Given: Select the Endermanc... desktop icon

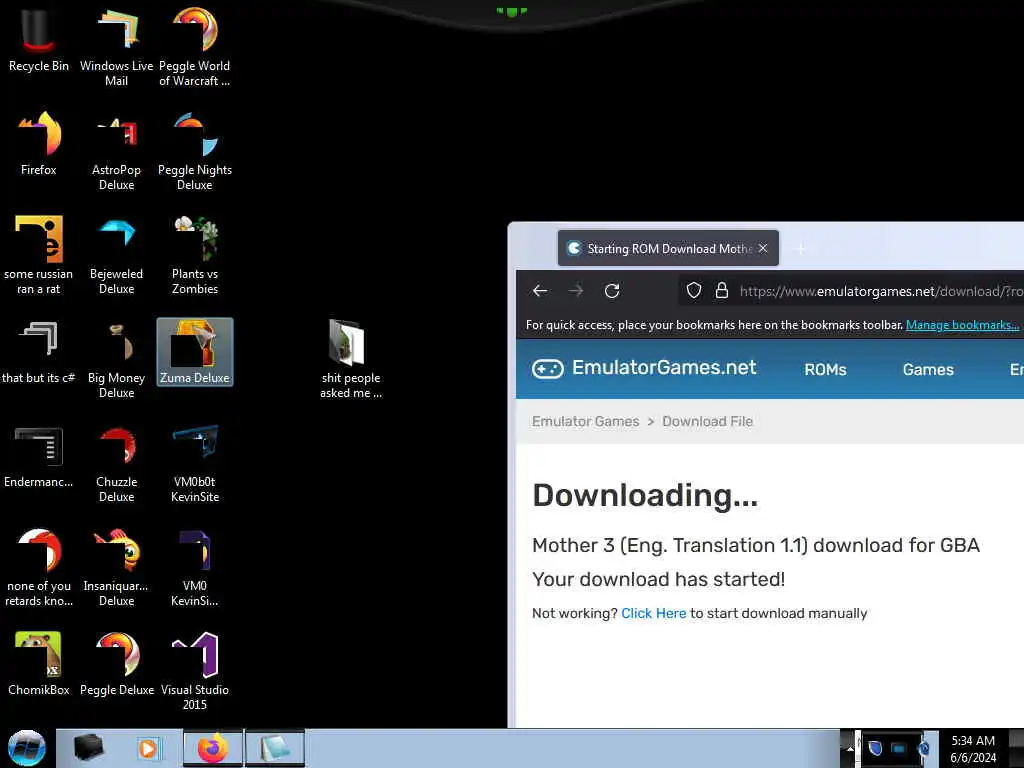Looking at the screenshot, I should (x=39, y=456).
